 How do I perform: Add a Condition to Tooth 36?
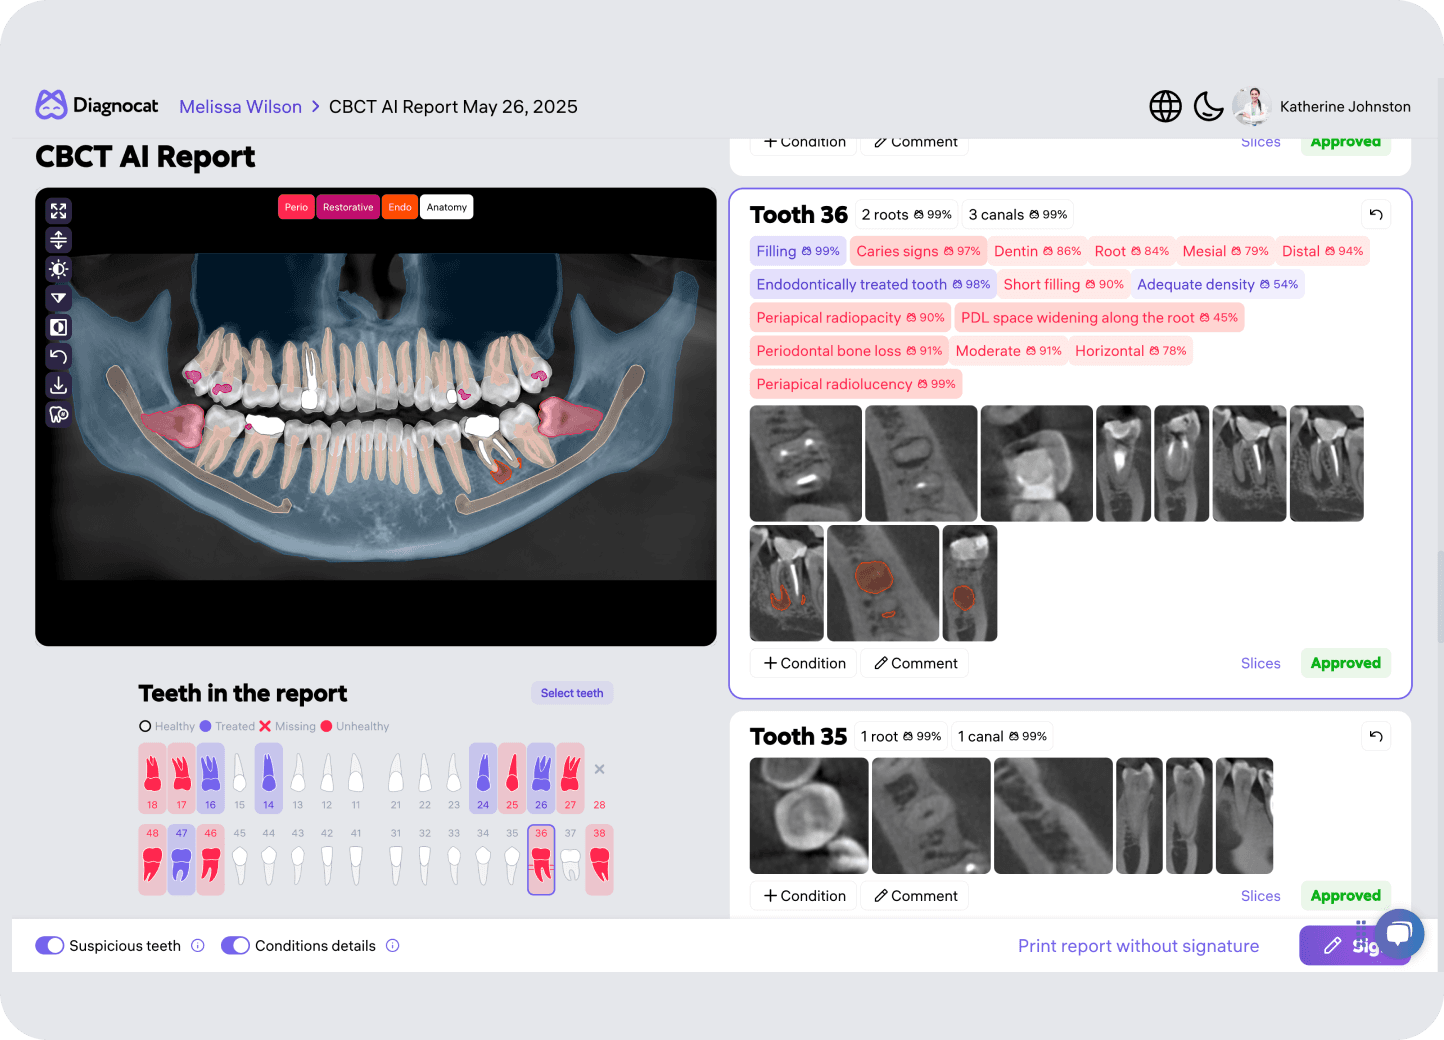(x=804, y=663)
